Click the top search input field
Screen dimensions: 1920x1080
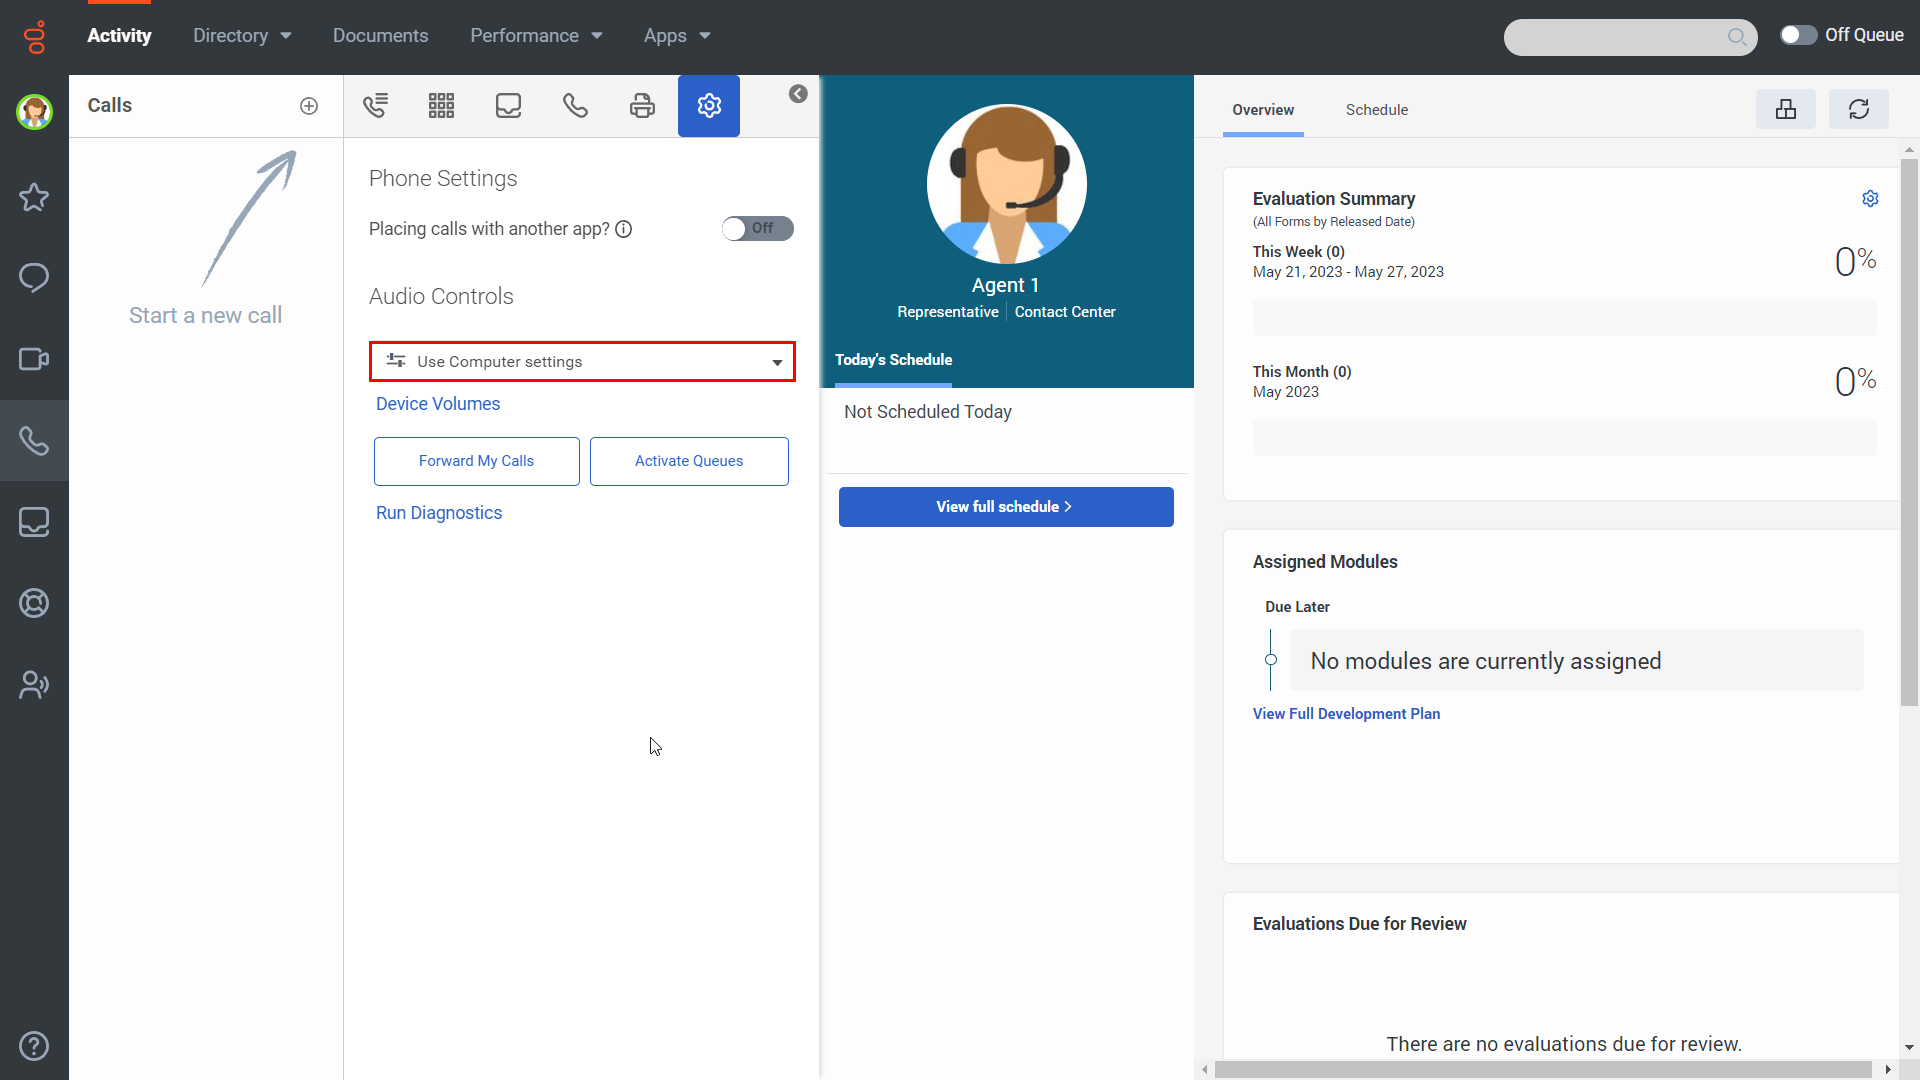(x=1615, y=37)
